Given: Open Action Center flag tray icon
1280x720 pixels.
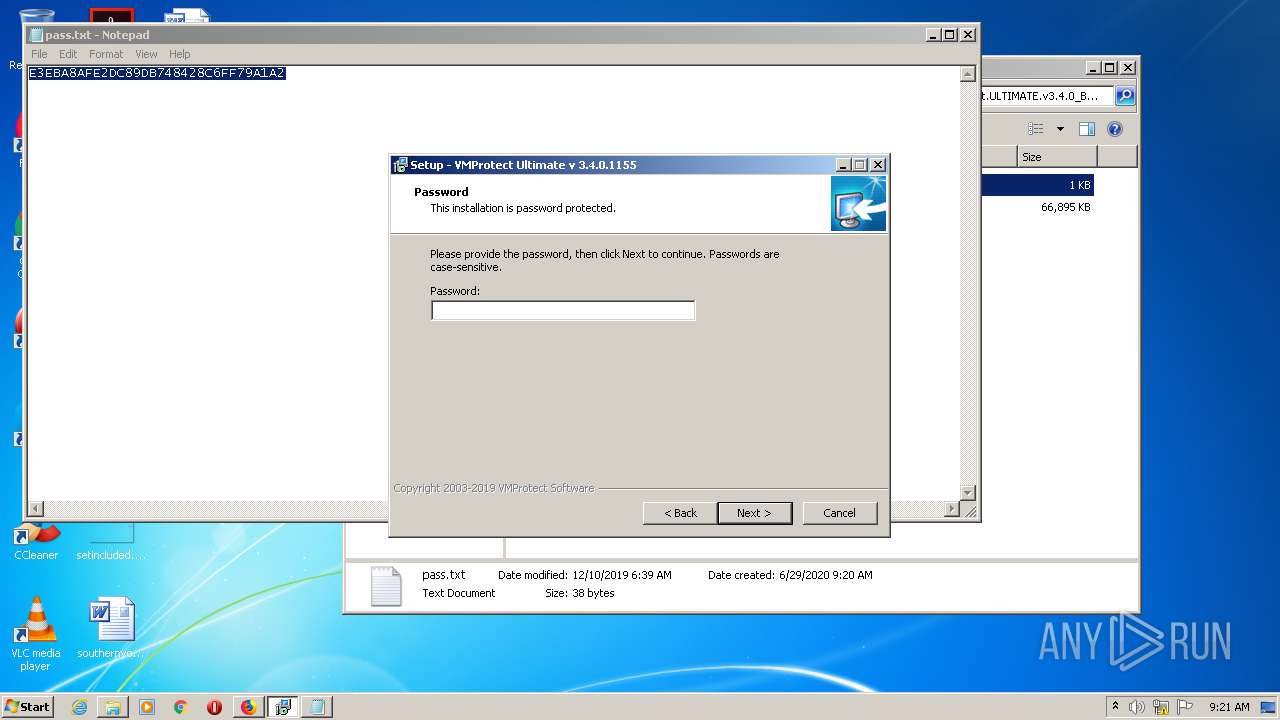Looking at the screenshot, I should [1186, 707].
